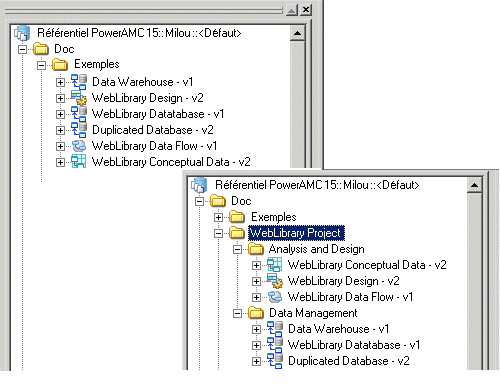Click the WebLibrary Project folder icon
The width and height of the screenshot is (500, 387).
[x=237, y=233]
